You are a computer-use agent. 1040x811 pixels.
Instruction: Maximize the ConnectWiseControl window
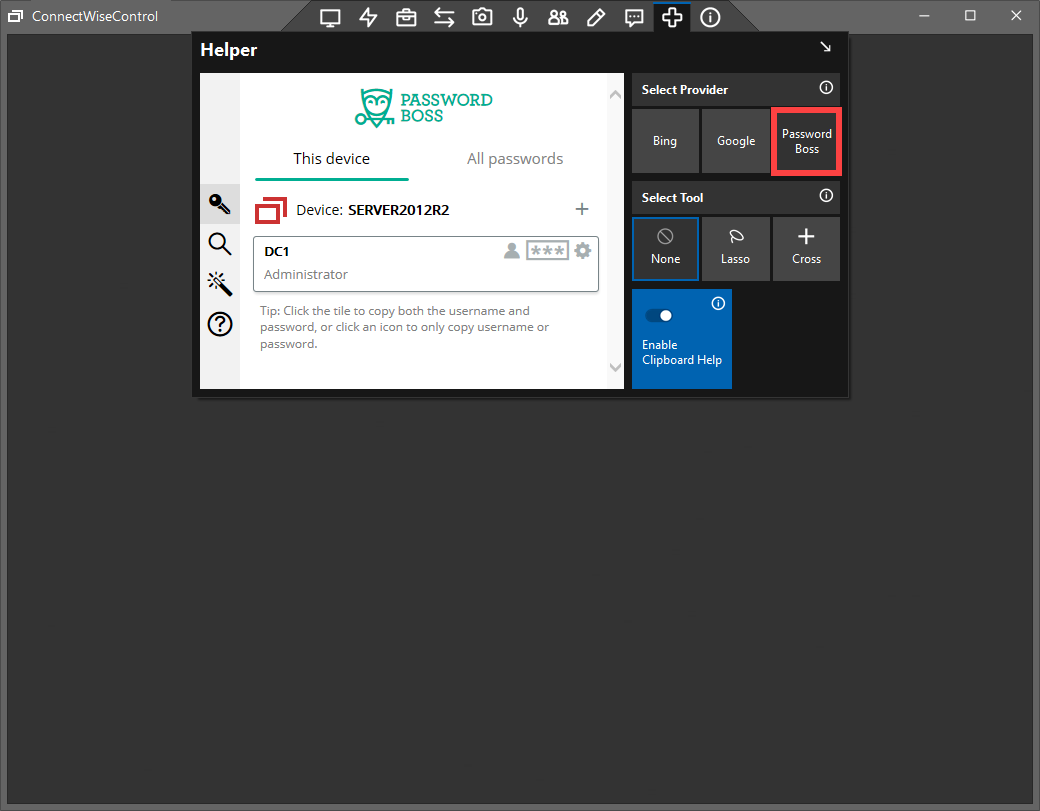coord(970,16)
